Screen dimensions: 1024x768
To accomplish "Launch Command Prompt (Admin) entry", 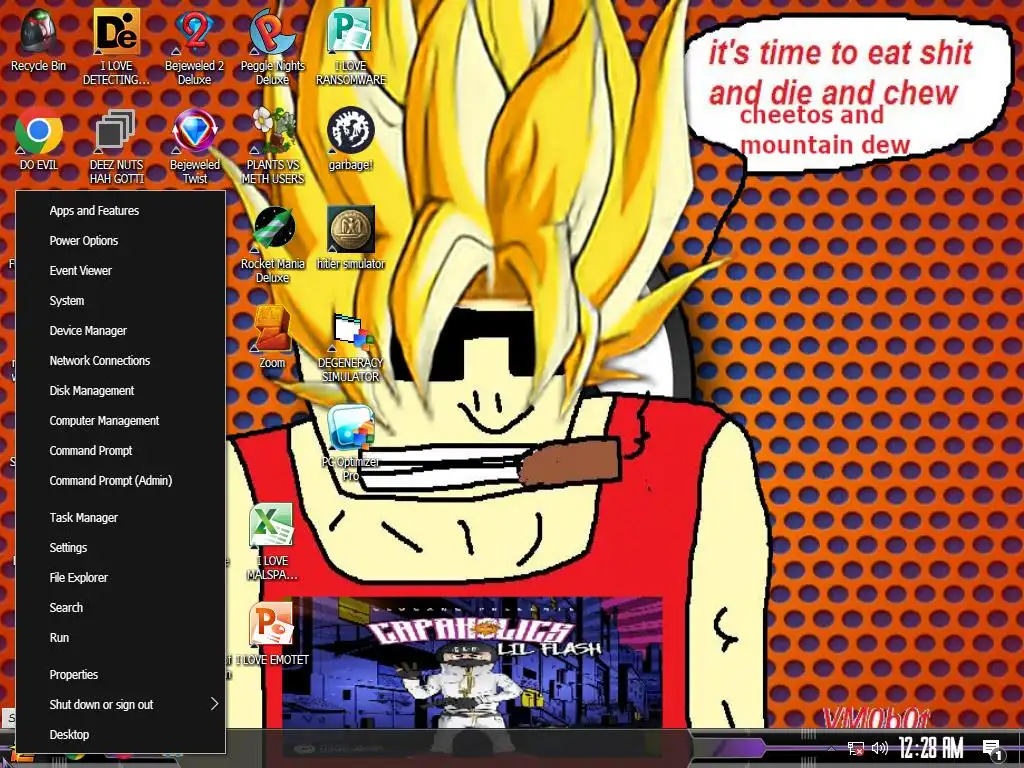I will coord(121,481).
